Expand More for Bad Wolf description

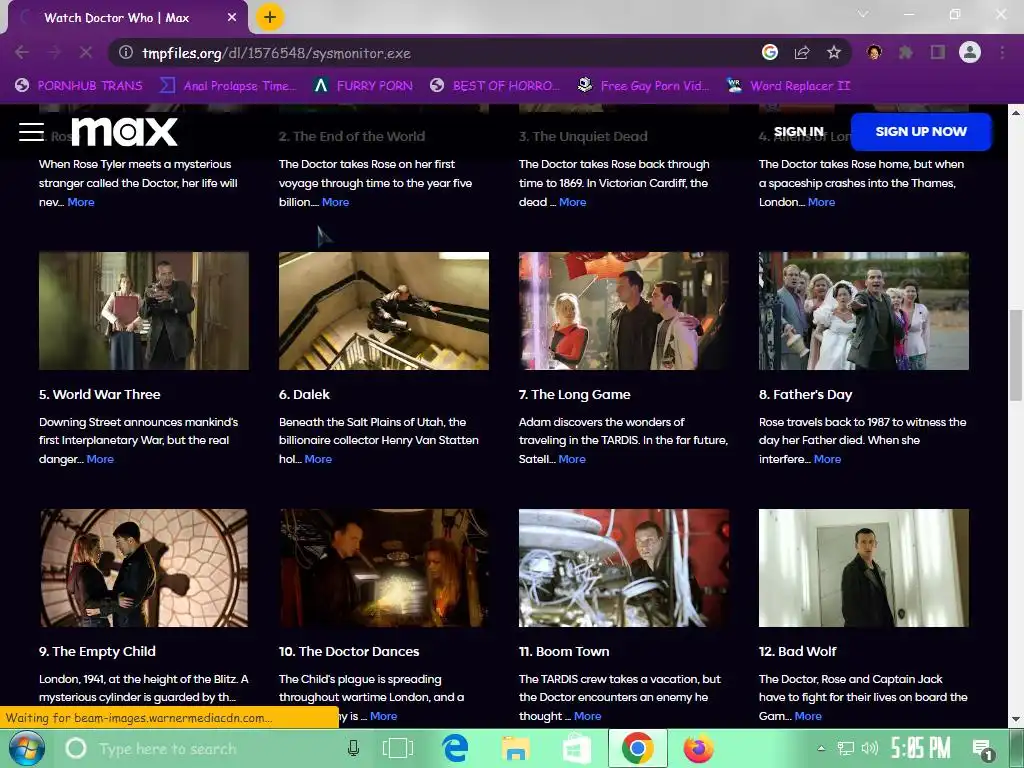(808, 716)
